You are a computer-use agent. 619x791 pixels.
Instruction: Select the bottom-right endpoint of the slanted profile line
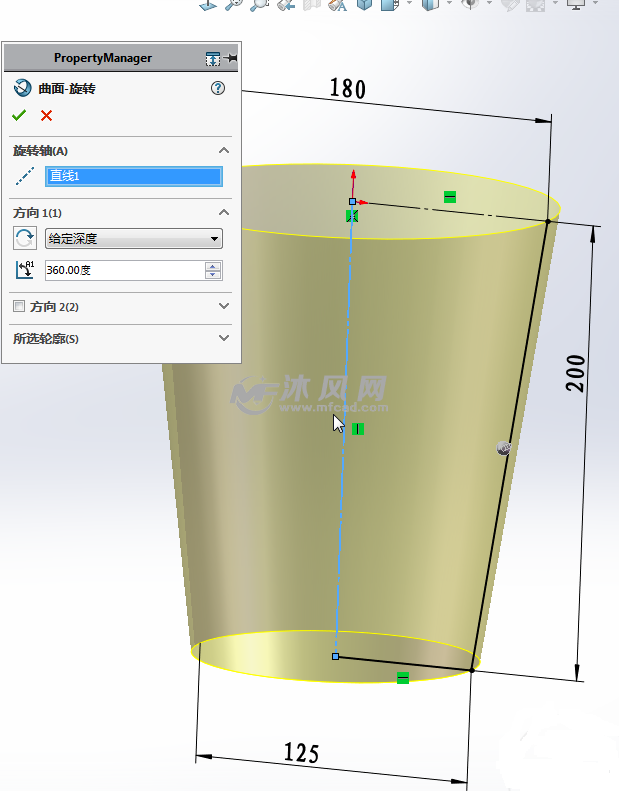tap(472, 670)
